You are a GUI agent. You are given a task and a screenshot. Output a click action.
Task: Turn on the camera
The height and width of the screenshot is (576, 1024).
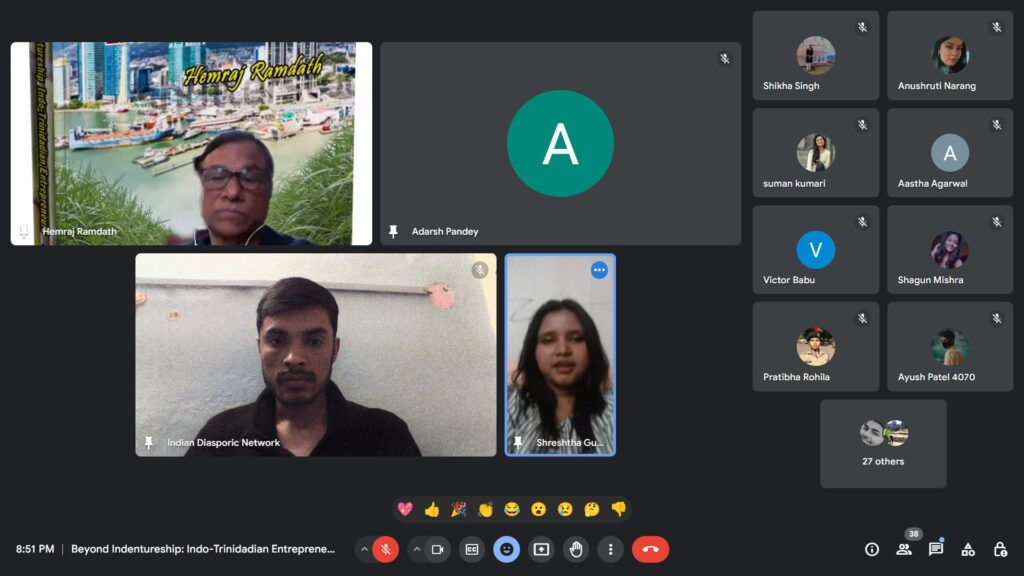(x=438, y=549)
